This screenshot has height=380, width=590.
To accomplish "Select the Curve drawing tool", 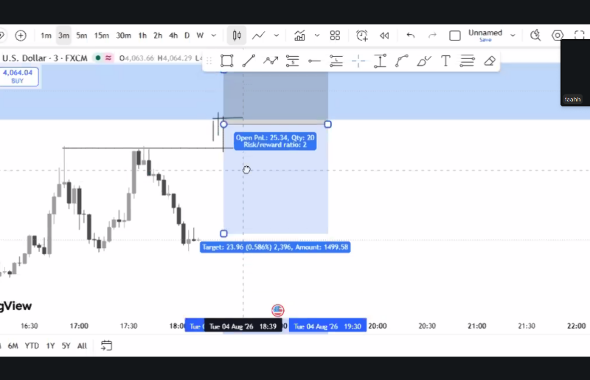I will (x=402, y=61).
